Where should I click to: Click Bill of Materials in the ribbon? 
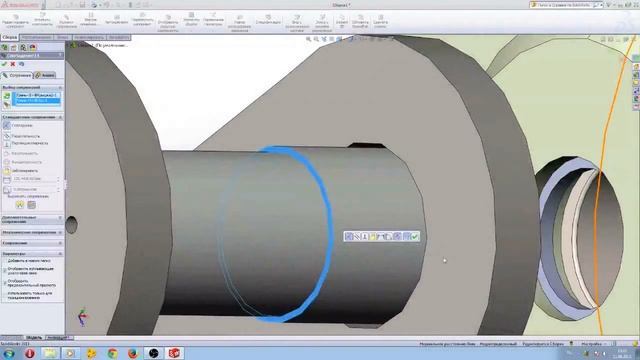point(268,20)
